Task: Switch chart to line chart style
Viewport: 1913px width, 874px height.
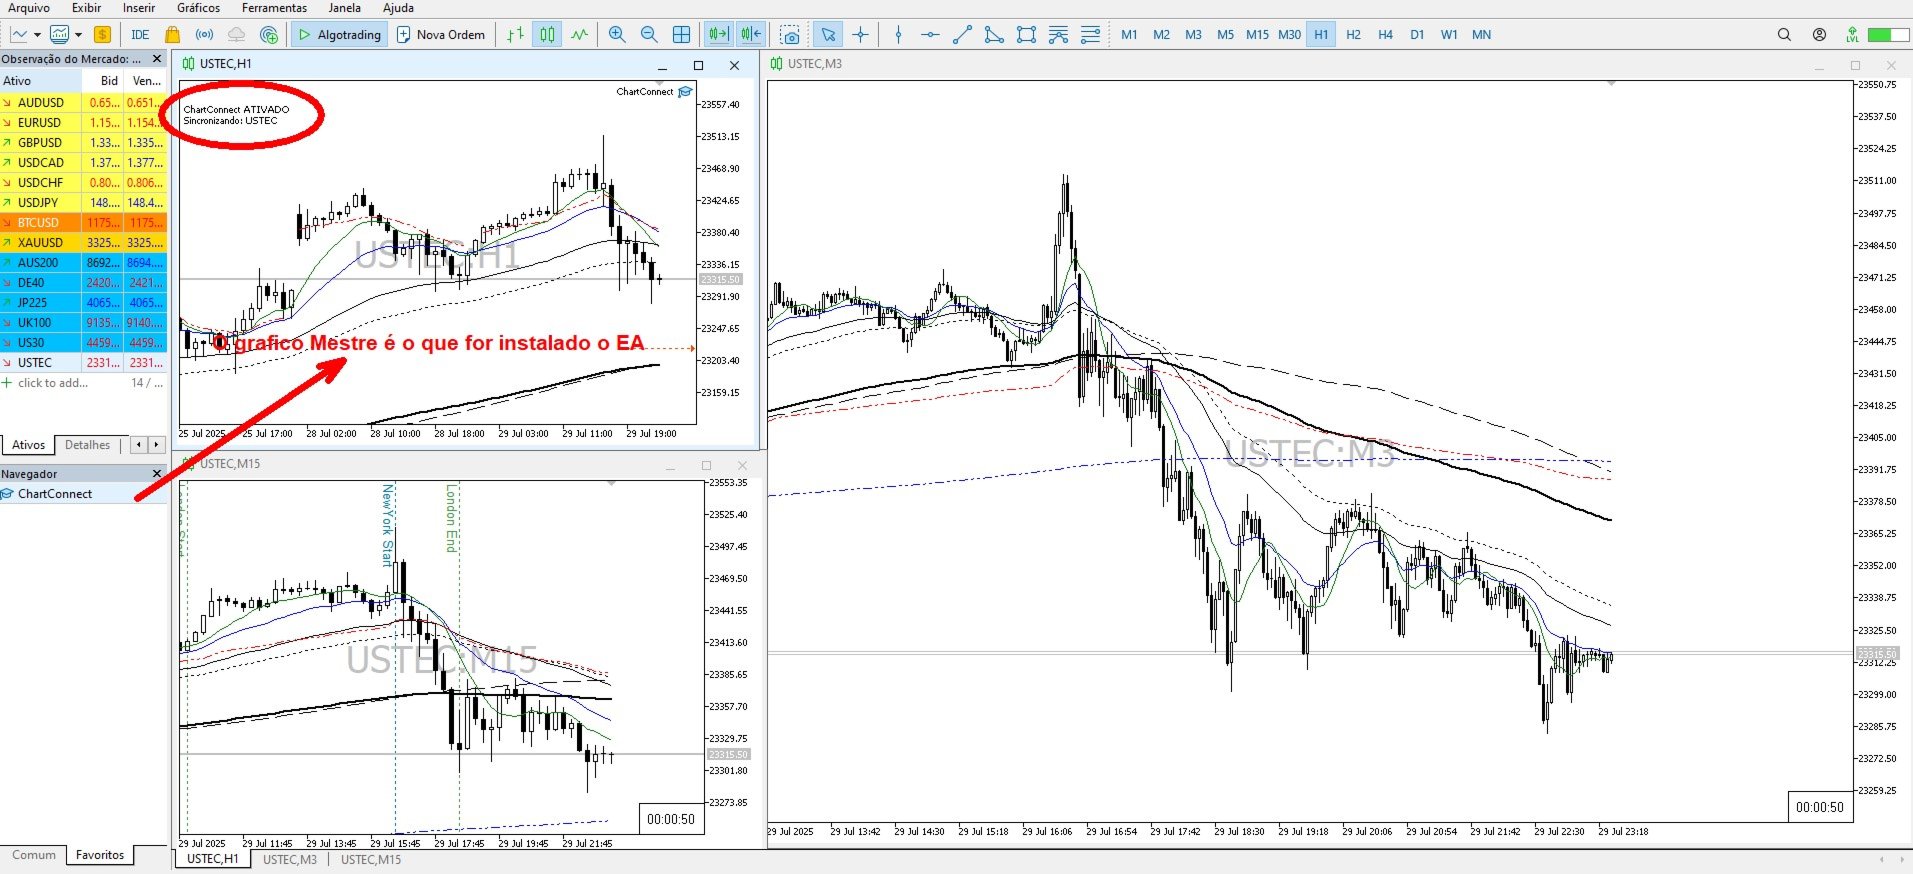Action: [x=580, y=35]
